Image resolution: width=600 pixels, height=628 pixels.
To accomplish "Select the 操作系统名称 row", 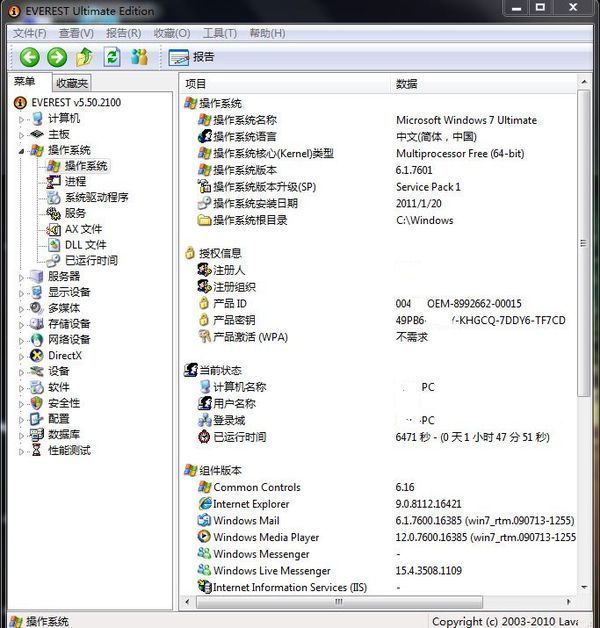I will coord(378,120).
